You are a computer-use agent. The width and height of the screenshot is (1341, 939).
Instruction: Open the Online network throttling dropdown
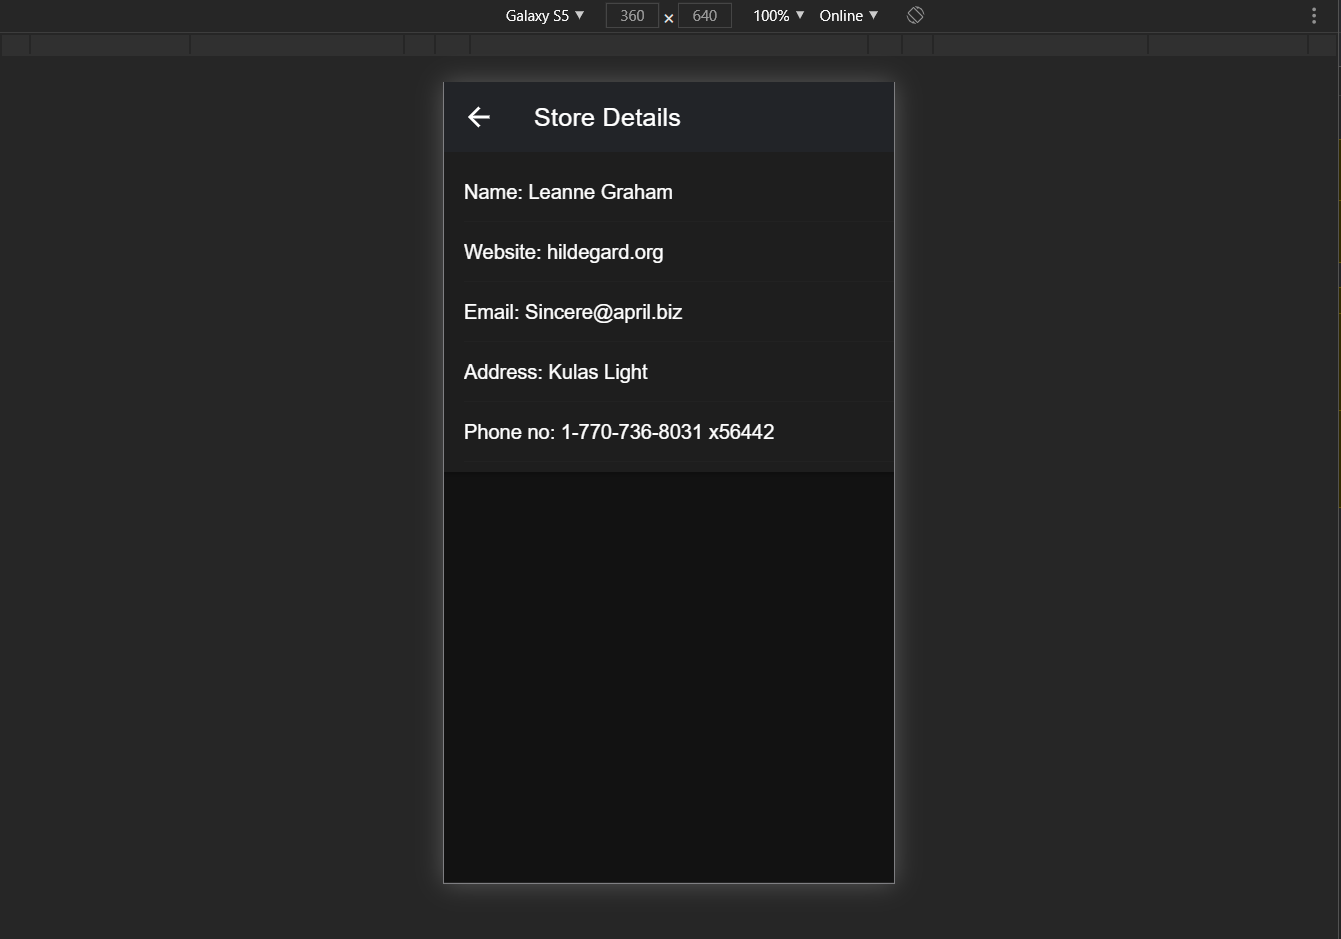(841, 15)
